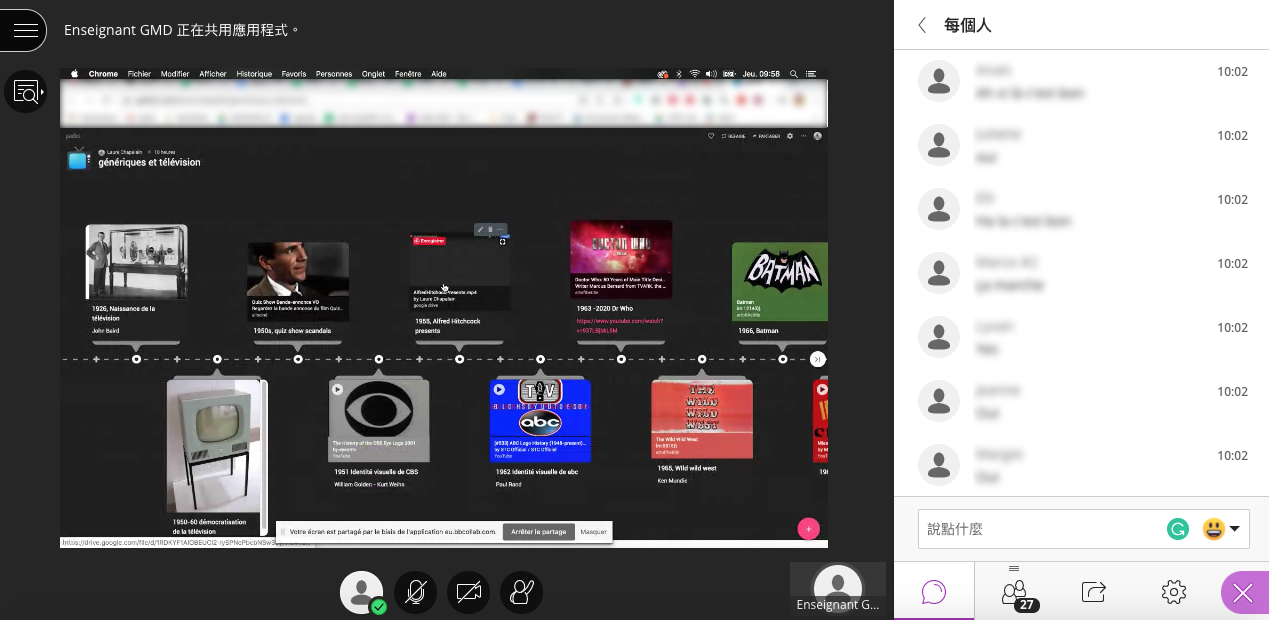
Task: Open the Doctor Who card thumbnail
Action: click(x=621, y=259)
